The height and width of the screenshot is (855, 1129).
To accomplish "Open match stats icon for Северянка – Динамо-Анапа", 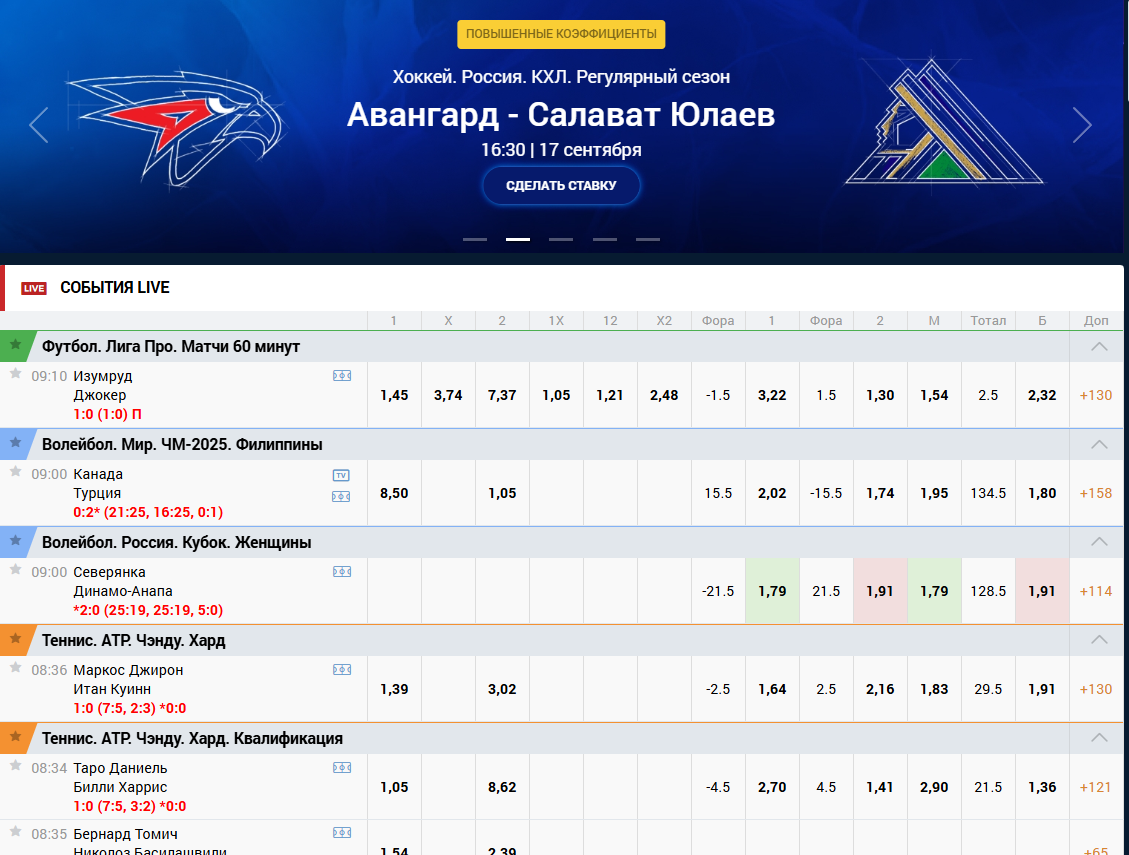I will pyautogui.click(x=342, y=572).
